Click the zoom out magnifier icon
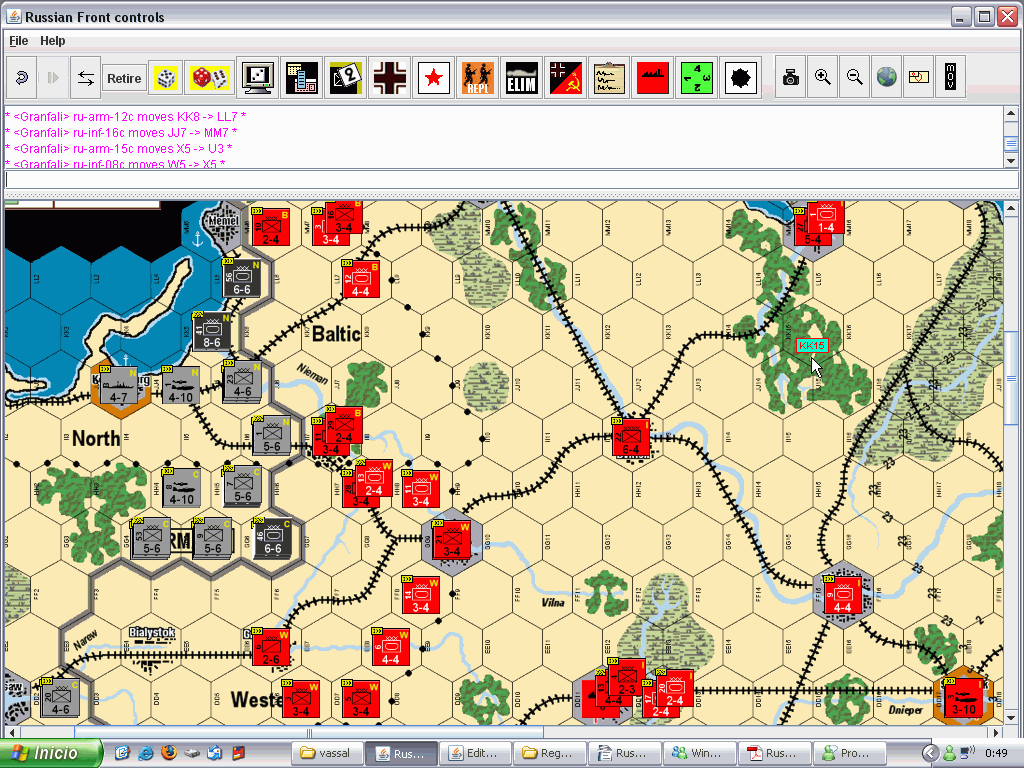The height and width of the screenshot is (768, 1024). tap(855, 78)
